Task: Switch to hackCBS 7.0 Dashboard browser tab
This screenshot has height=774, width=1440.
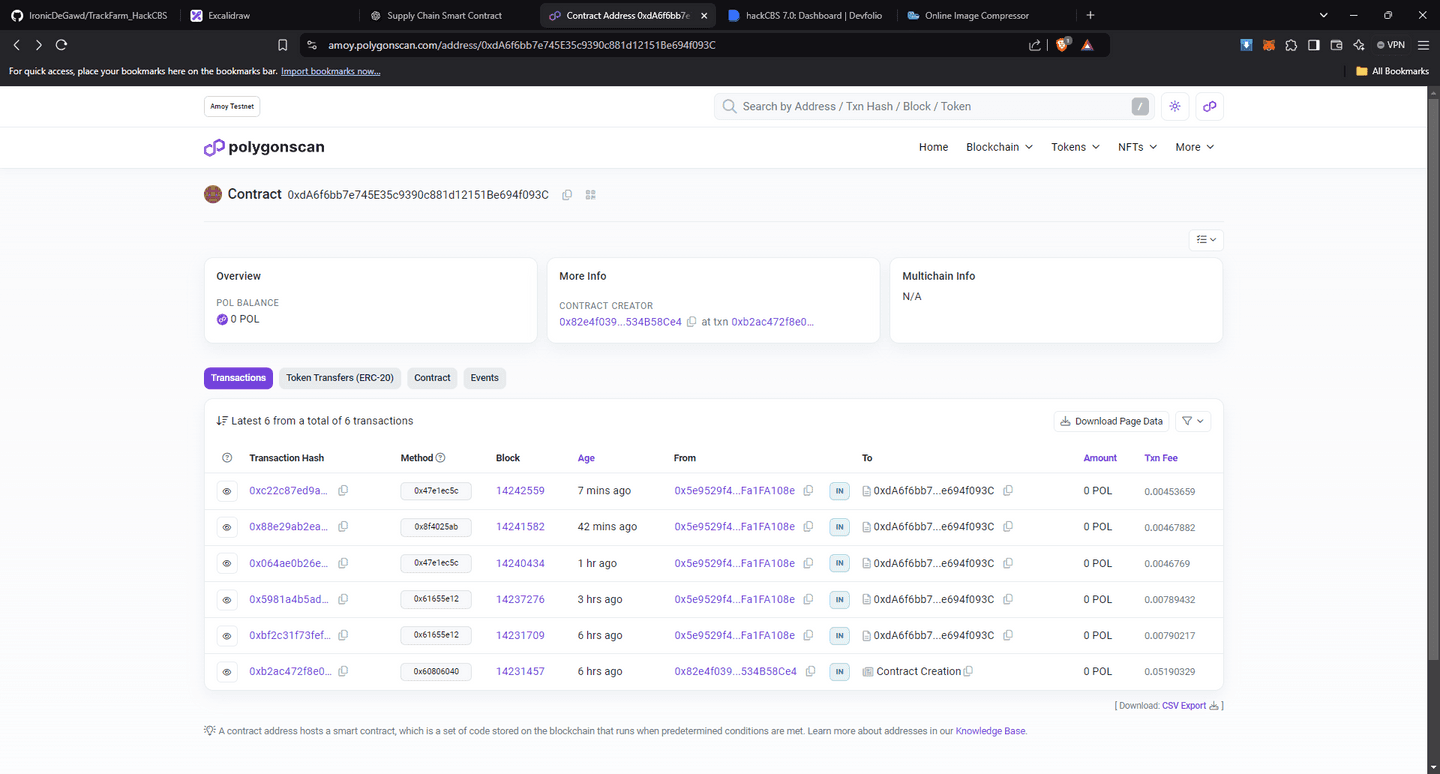Action: pyautogui.click(x=807, y=15)
